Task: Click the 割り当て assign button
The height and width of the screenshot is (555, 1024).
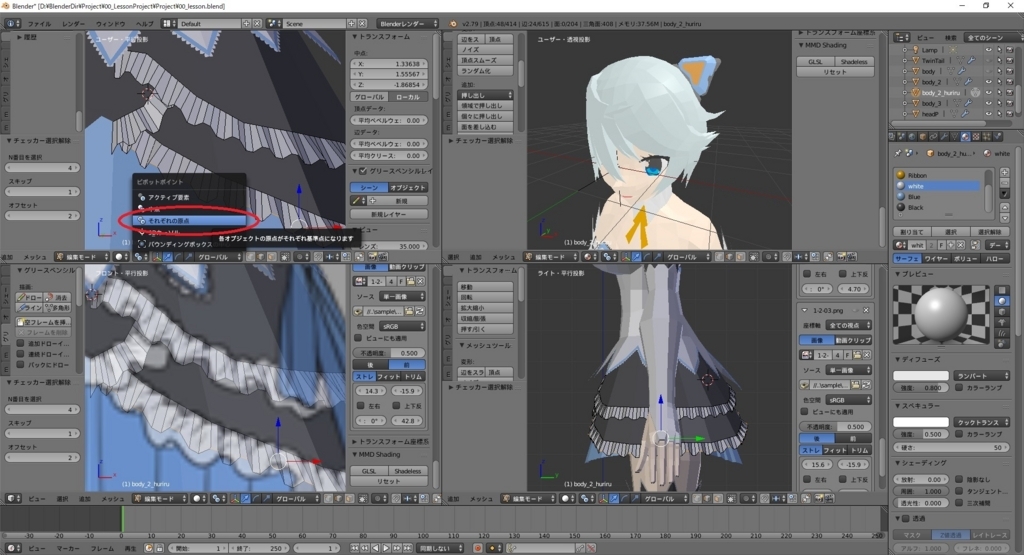Action: [912, 232]
